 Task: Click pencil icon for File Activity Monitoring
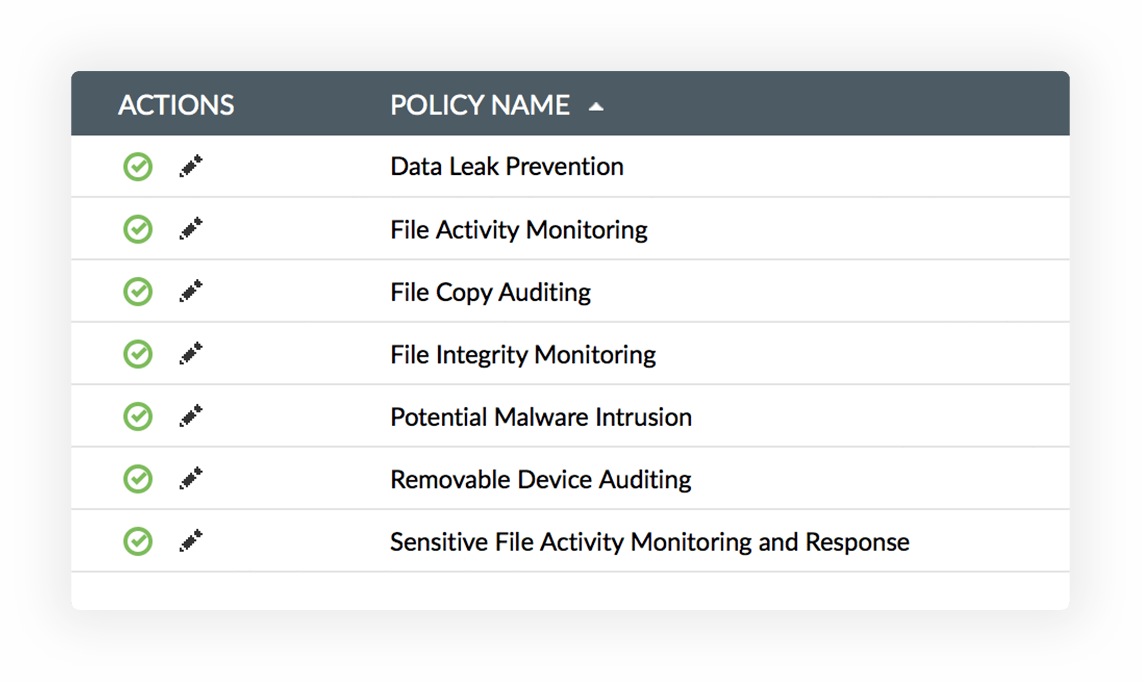click(191, 230)
